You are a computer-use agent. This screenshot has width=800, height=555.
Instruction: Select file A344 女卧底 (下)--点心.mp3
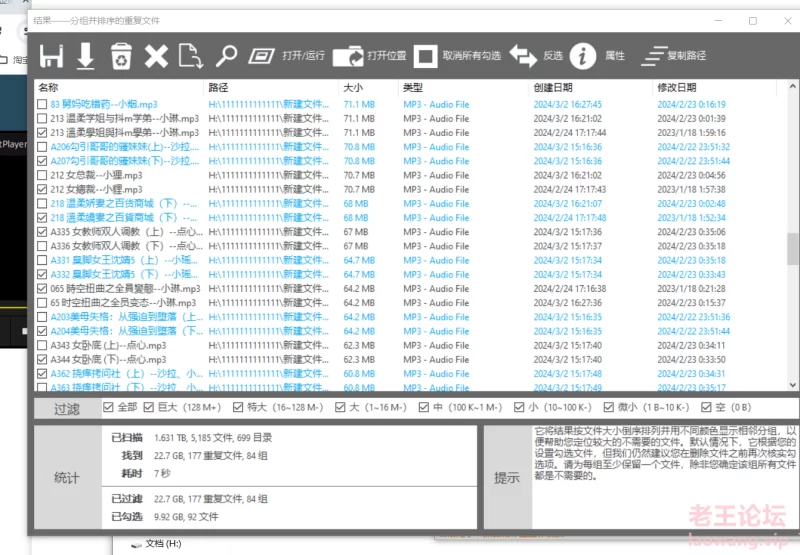click(x=108, y=360)
